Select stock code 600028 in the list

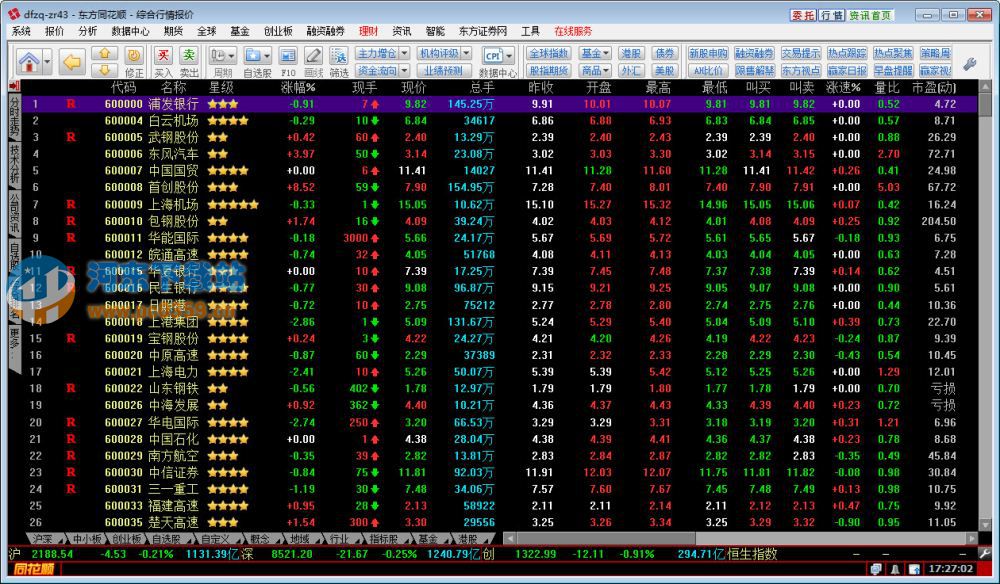click(124, 439)
